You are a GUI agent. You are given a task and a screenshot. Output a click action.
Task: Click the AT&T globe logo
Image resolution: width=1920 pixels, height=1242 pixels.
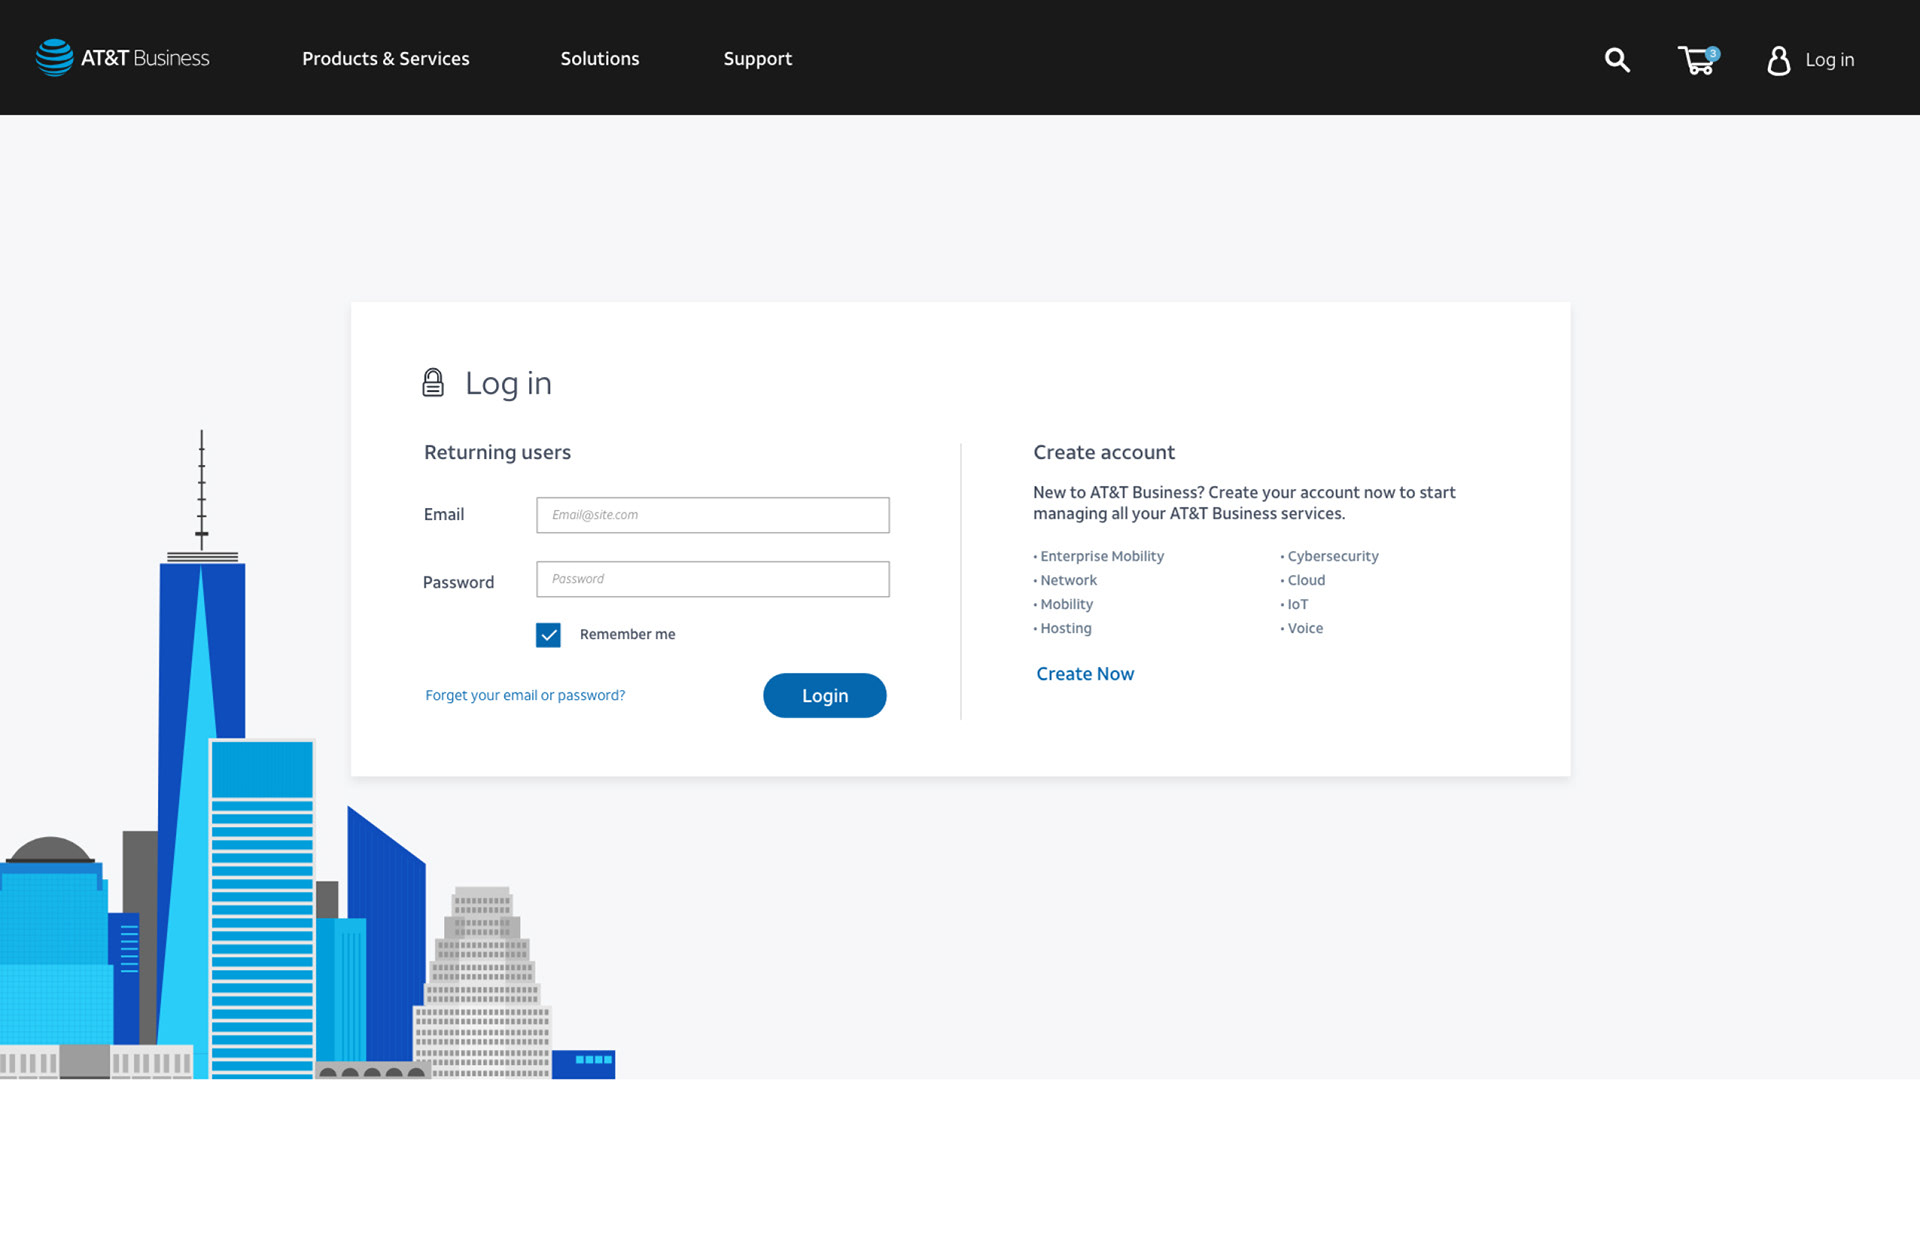[54, 58]
